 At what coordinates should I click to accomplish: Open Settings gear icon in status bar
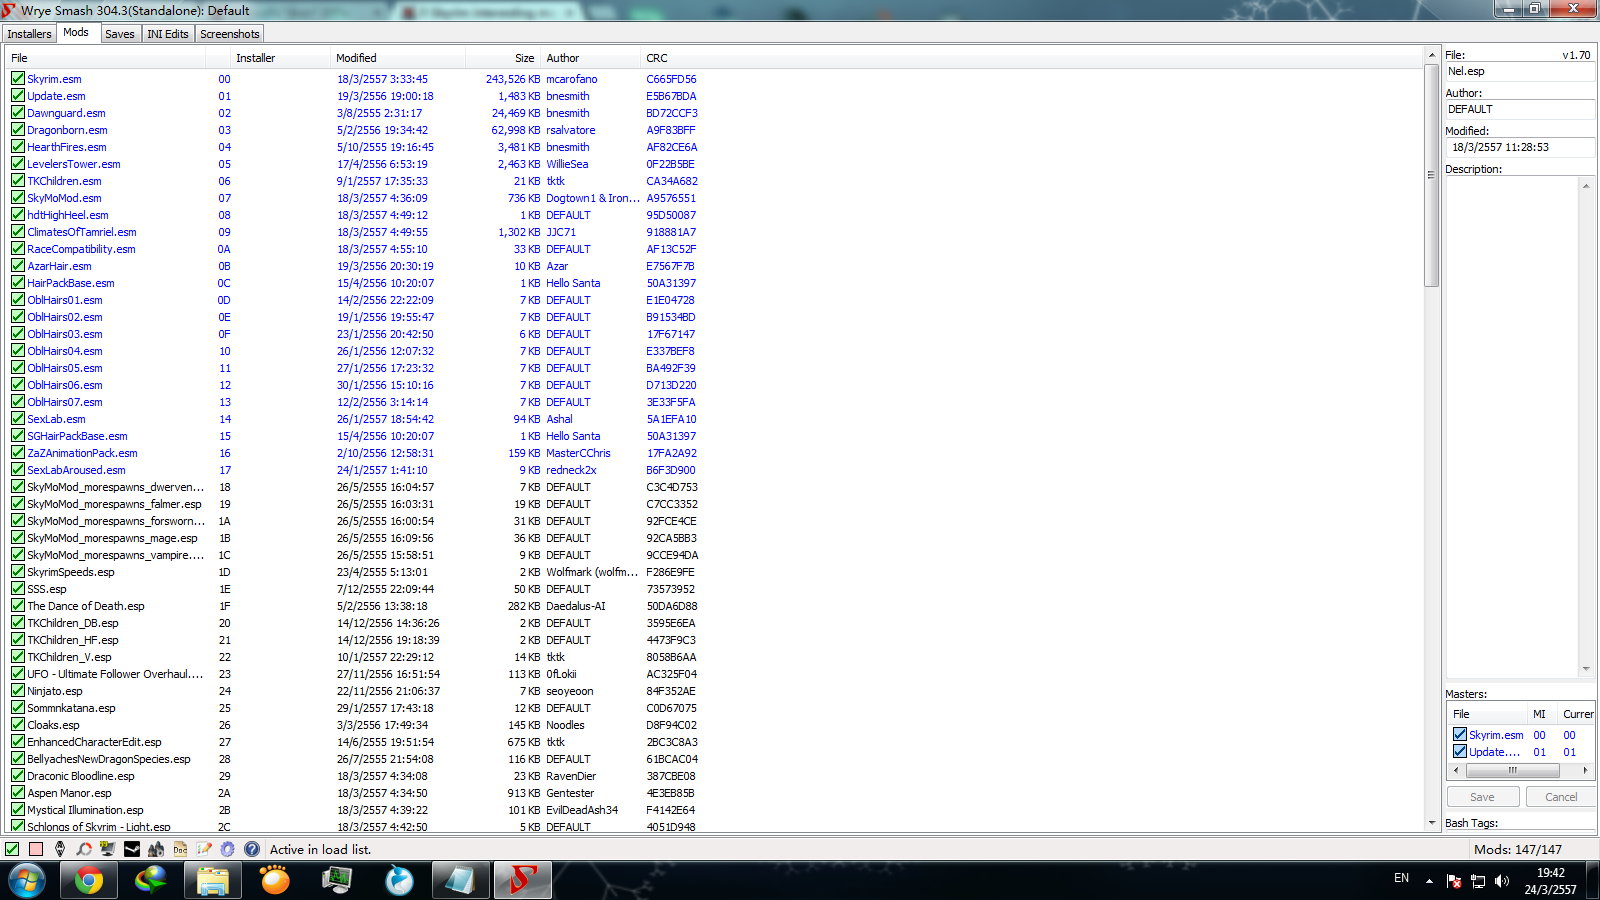click(228, 849)
